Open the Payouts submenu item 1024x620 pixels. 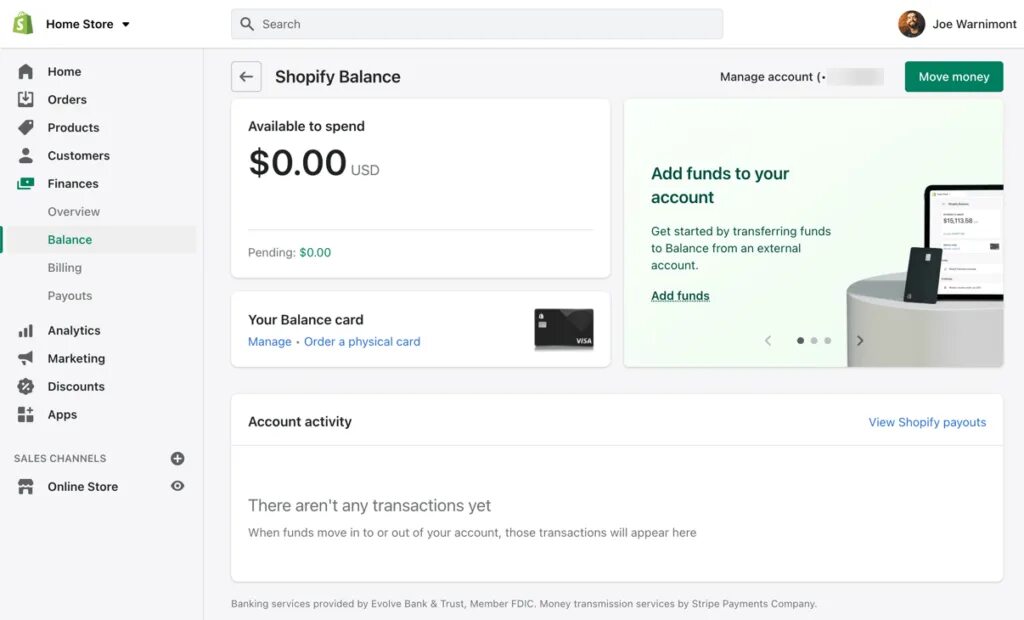click(x=70, y=296)
